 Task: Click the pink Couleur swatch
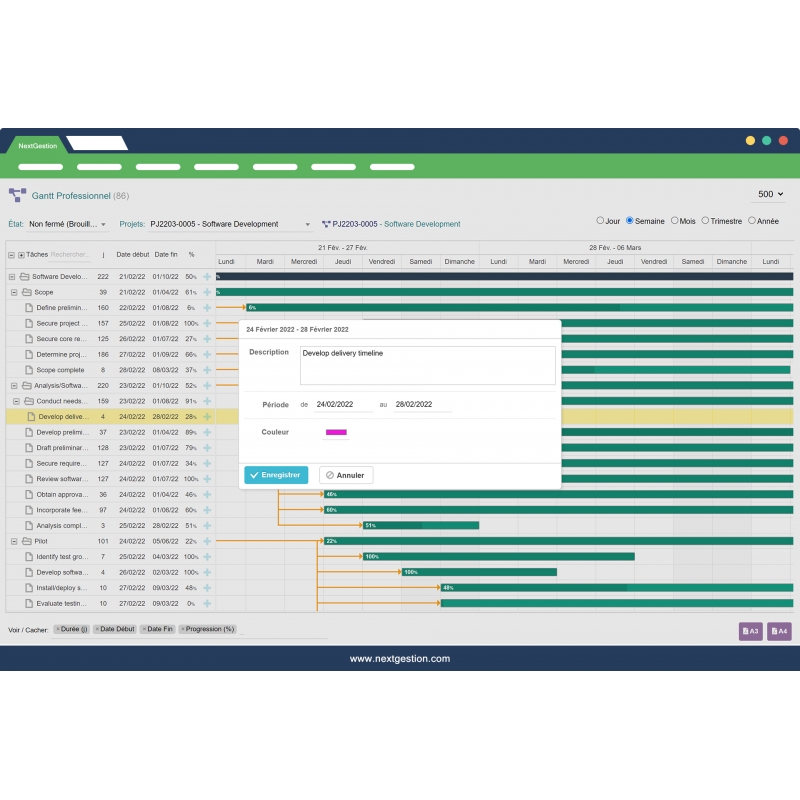tap(335, 432)
